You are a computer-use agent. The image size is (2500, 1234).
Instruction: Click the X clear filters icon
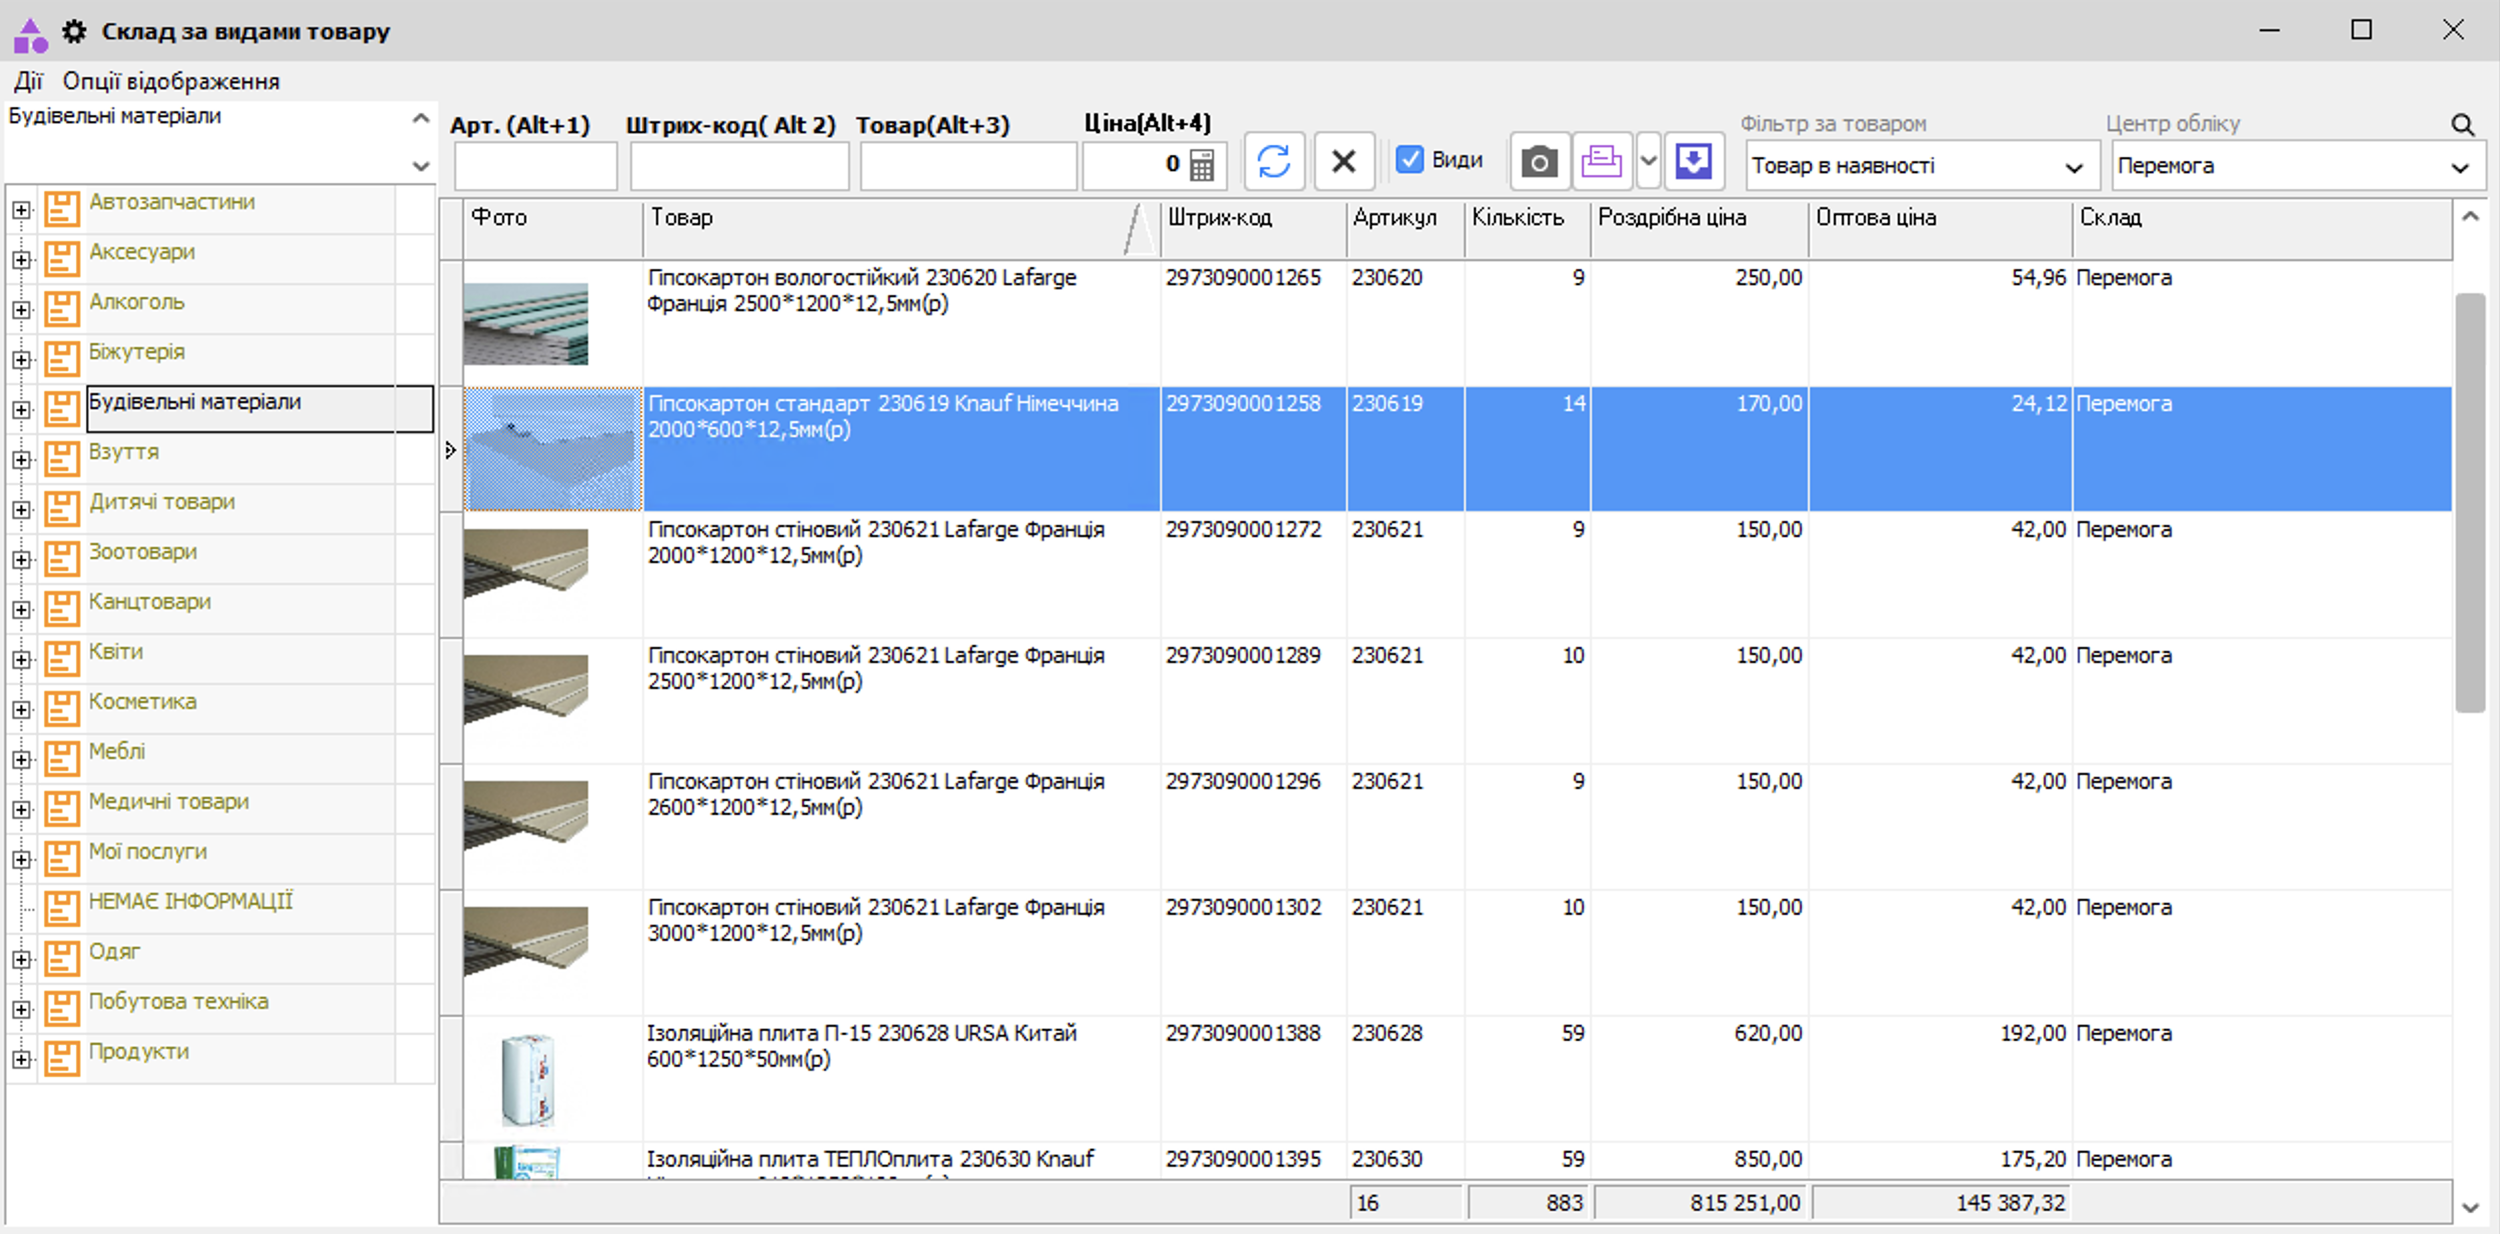(x=1343, y=161)
